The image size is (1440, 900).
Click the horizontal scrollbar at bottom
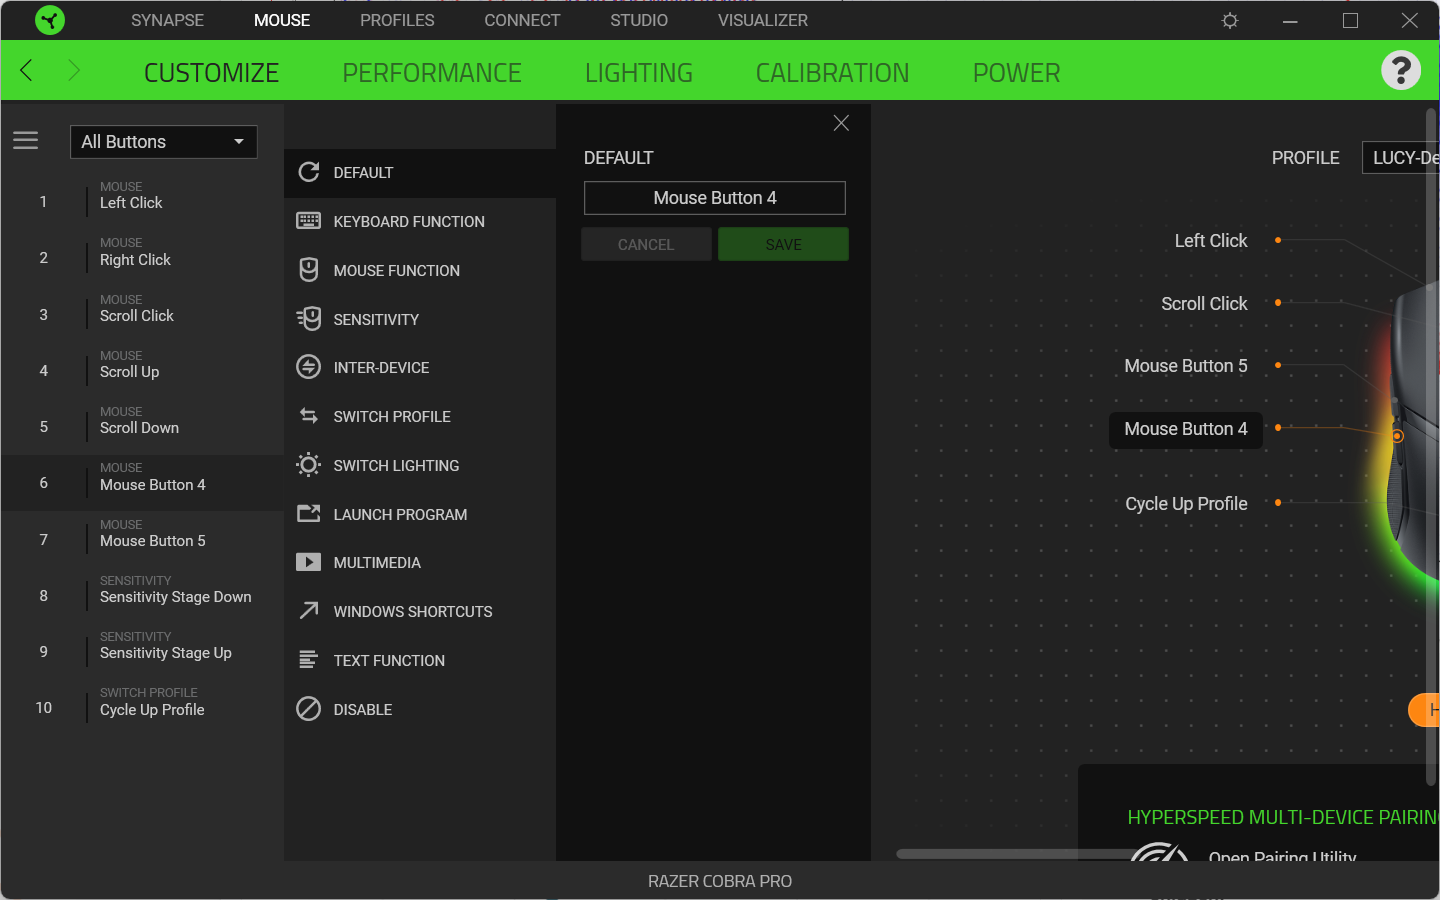pyautogui.click(x=1016, y=854)
